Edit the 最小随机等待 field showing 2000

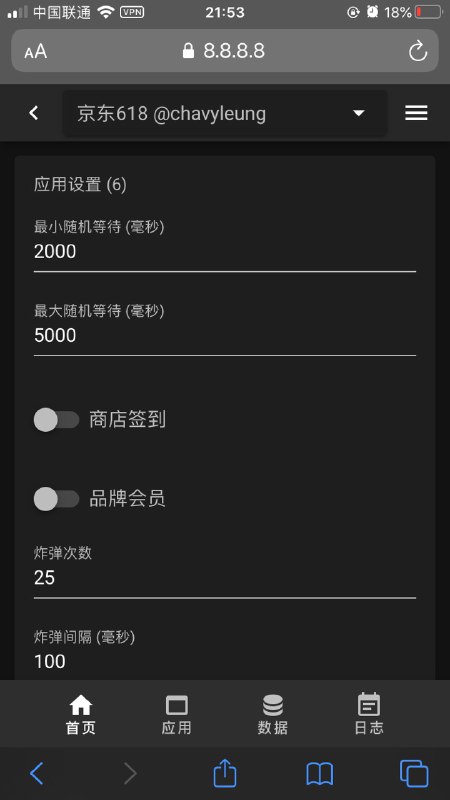point(224,252)
